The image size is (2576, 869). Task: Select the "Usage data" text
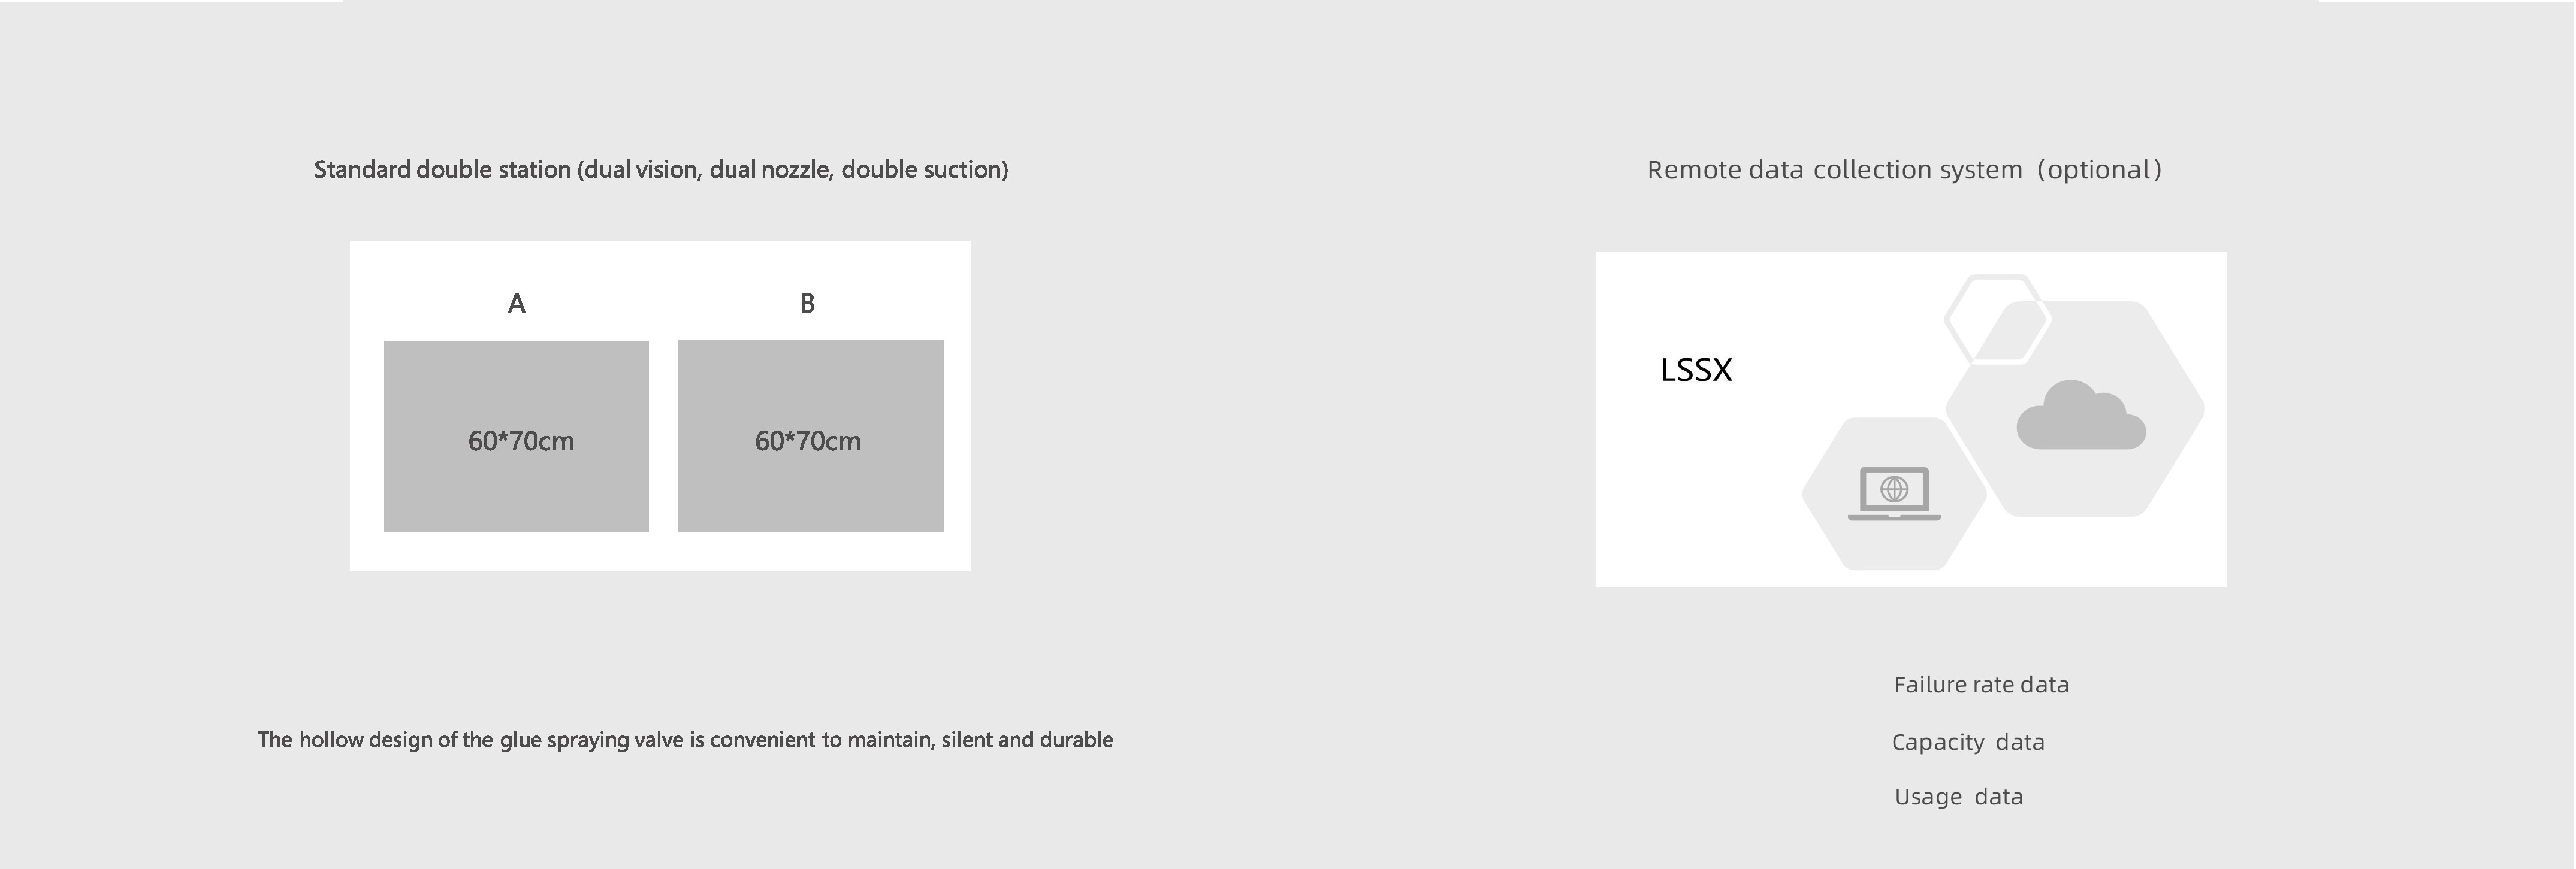[x=1958, y=797]
